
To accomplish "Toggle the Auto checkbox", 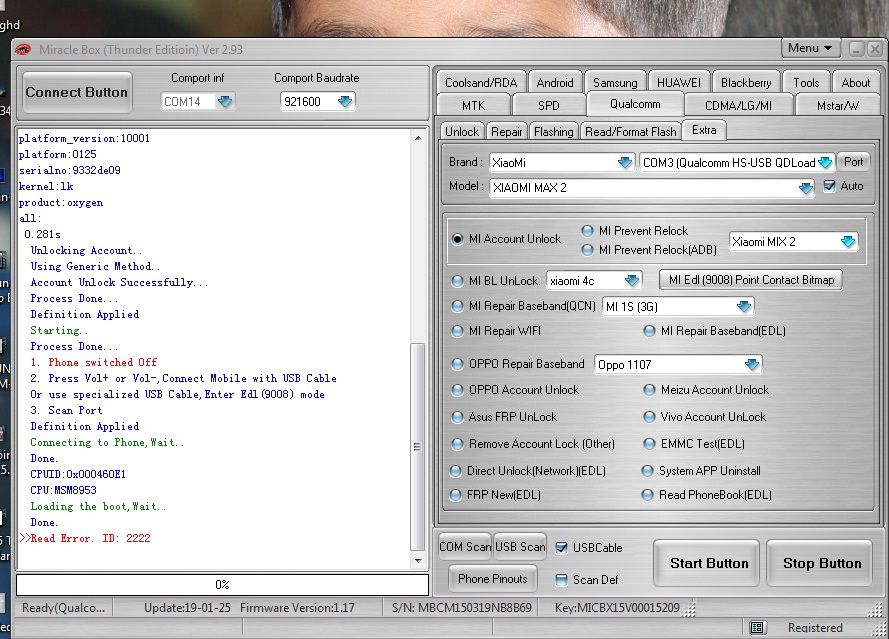I will pyautogui.click(x=829, y=186).
